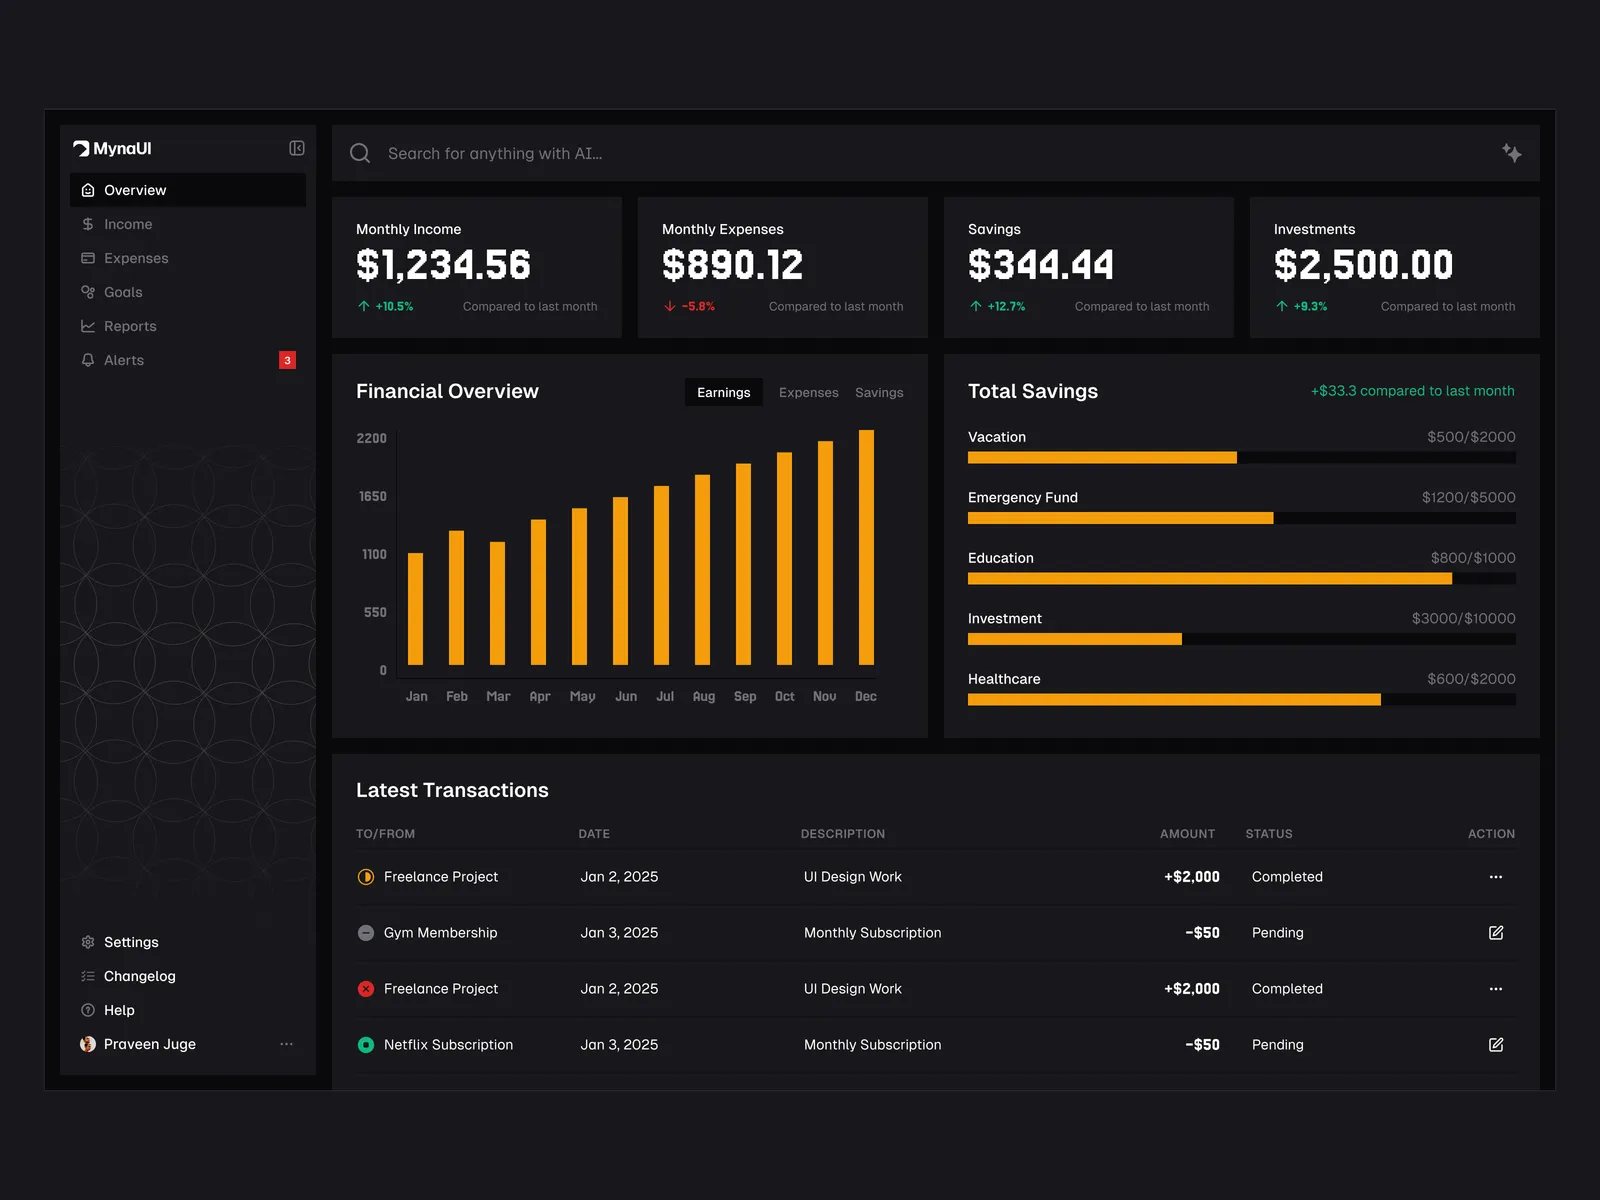The width and height of the screenshot is (1600, 1200).
Task: Select the Earnings chart tab
Action: point(723,392)
